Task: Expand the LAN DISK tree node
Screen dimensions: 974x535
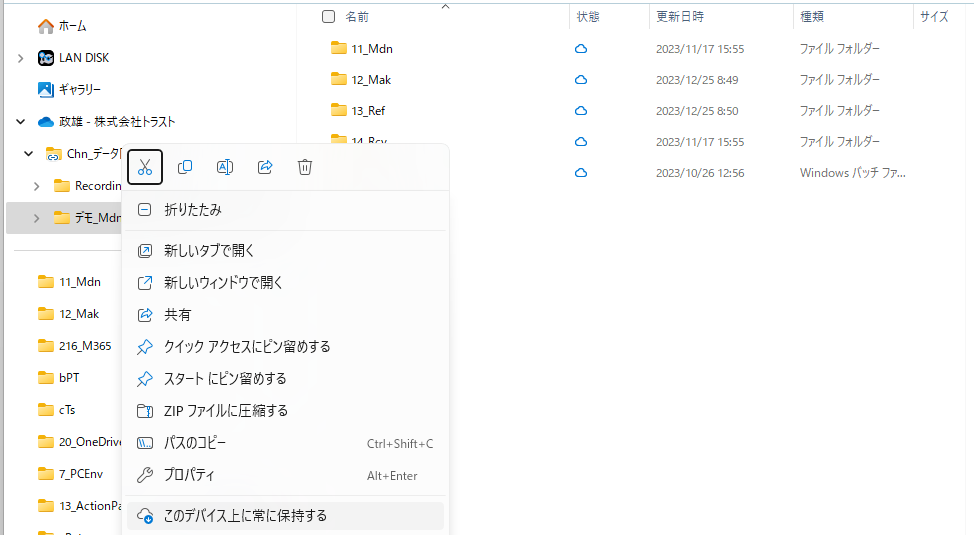Action: [x=21, y=58]
